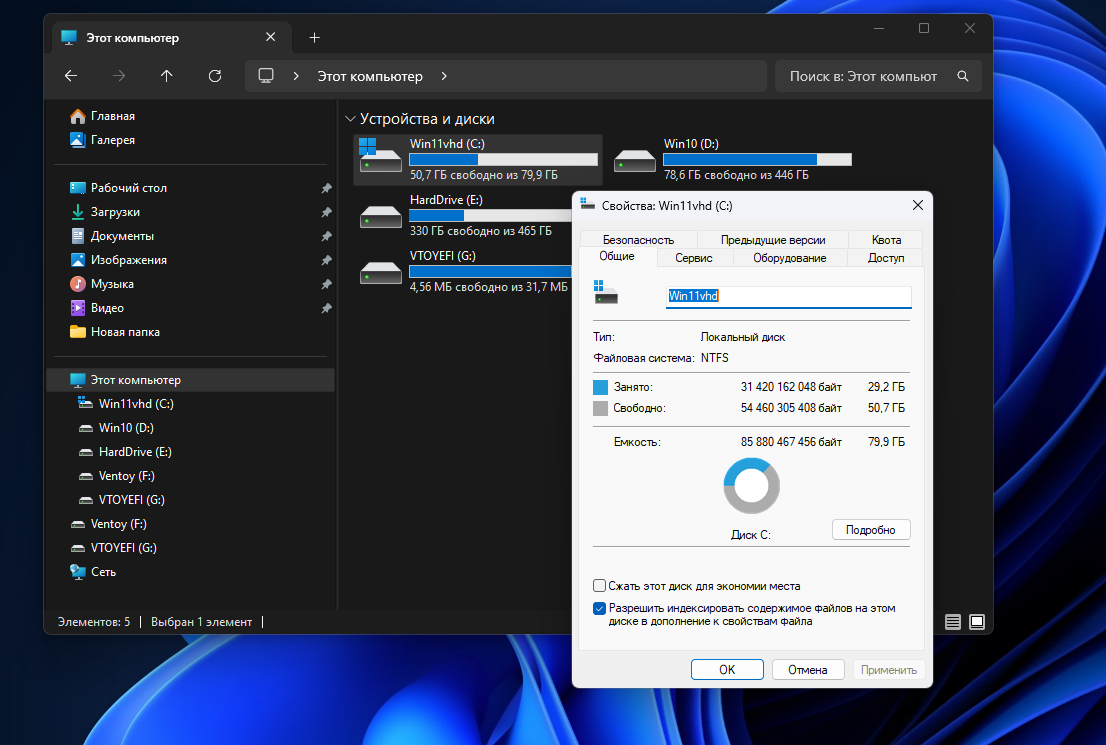Open the Сервис tab

694,258
